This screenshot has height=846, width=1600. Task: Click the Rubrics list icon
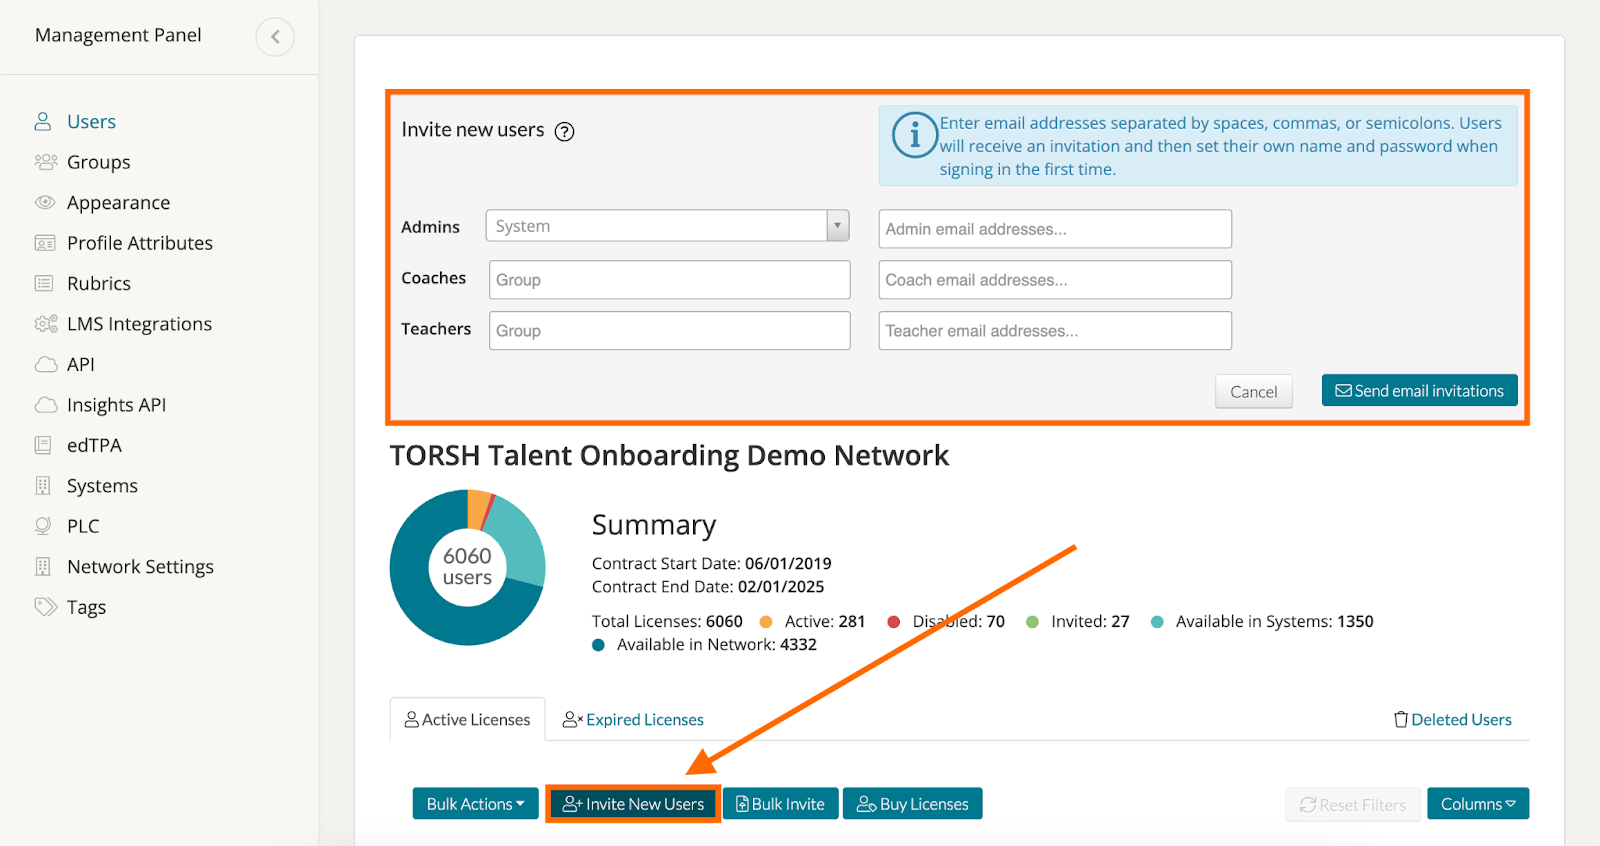point(44,284)
